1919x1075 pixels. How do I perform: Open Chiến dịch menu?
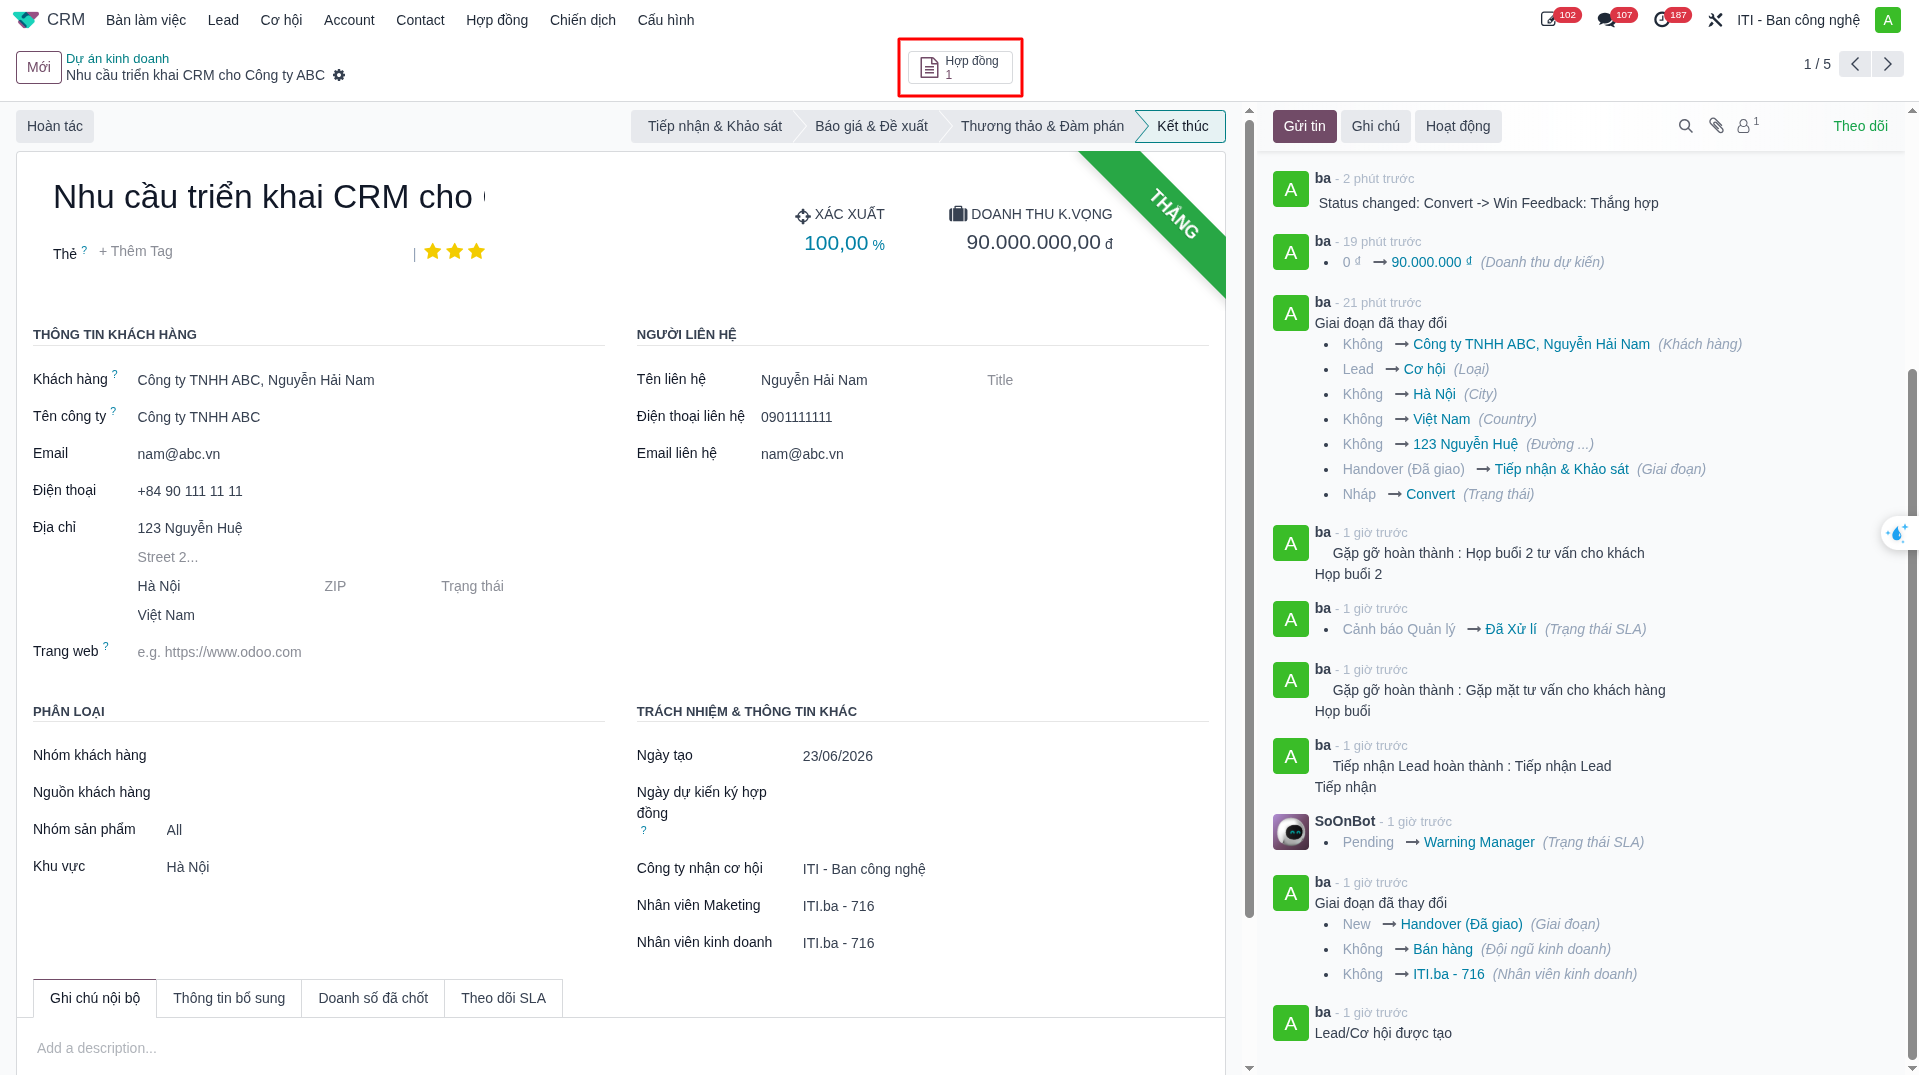click(x=583, y=20)
